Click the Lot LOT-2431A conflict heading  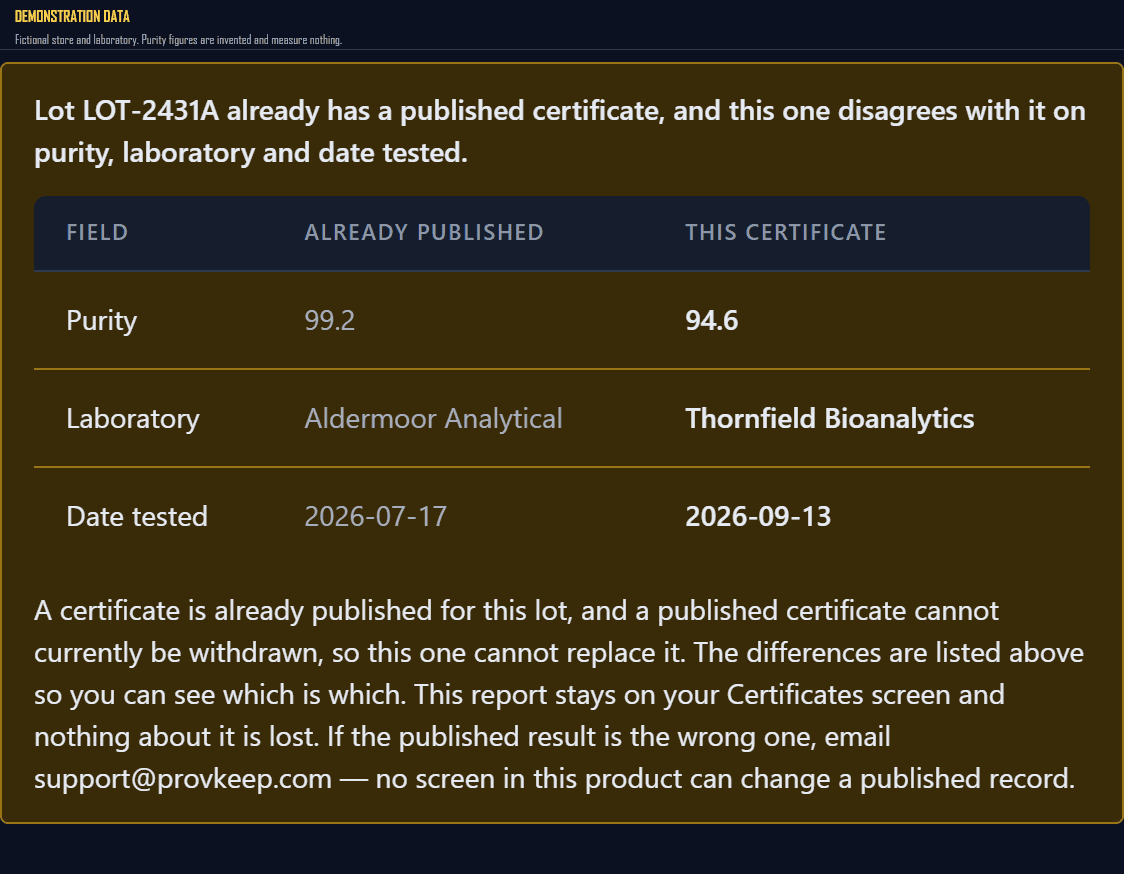[559, 131]
